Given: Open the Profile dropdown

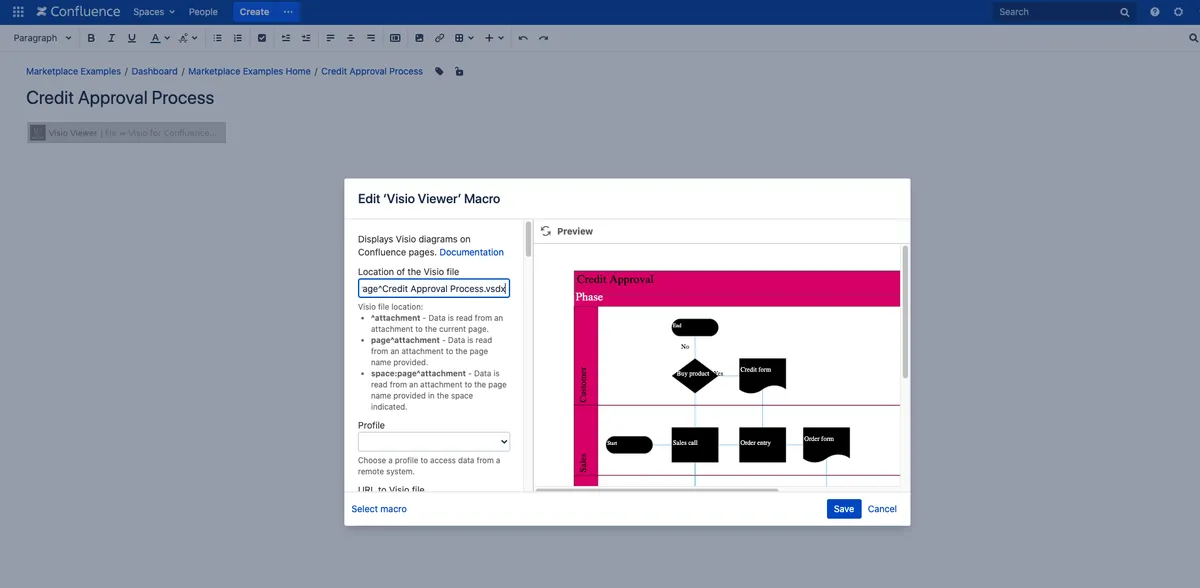Looking at the screenshot, I should click(434, 441).
